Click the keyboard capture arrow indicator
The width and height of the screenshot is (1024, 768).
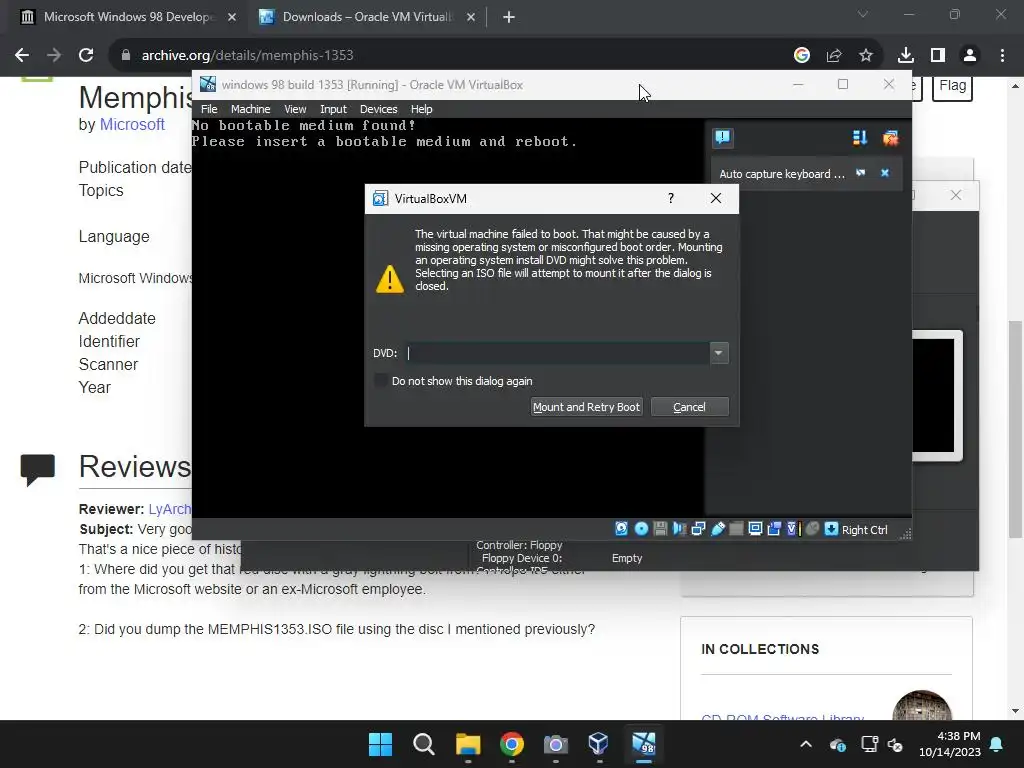click(831, 529)
